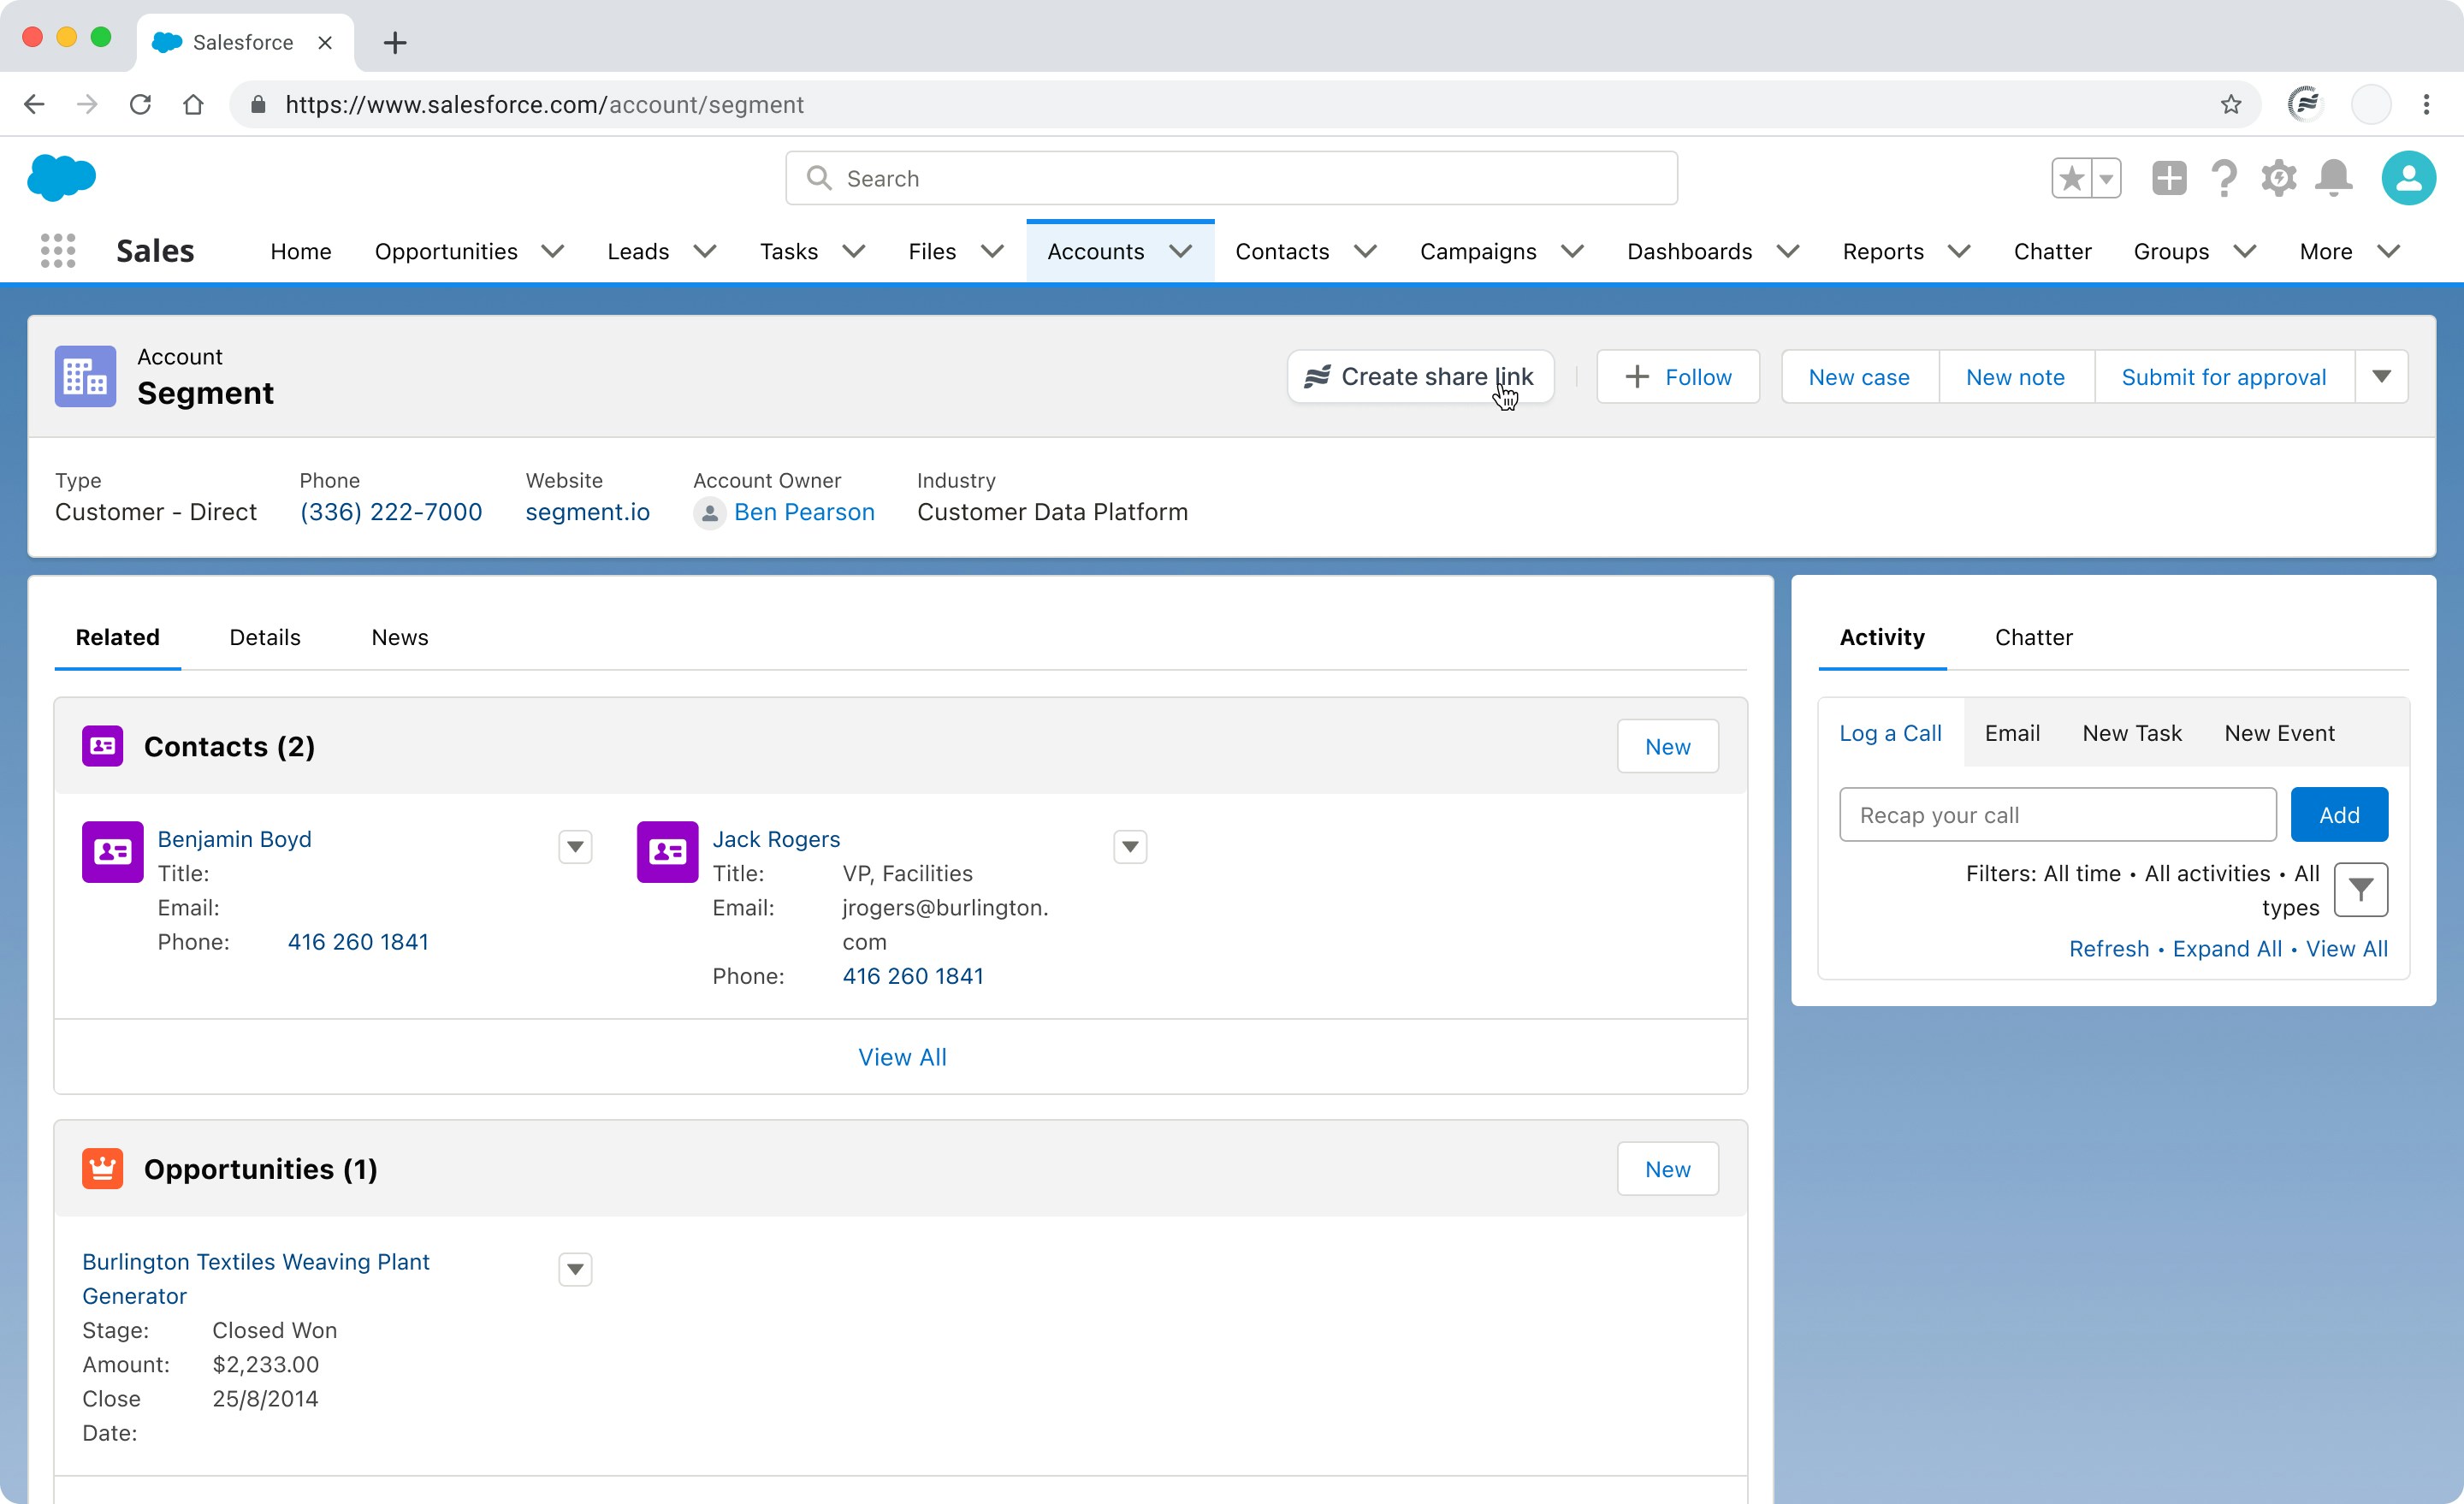The height and width of the screenshot is (1504, 2464).
Task: Open the Chatter nav tab
Action: (x=2052, y=251)
